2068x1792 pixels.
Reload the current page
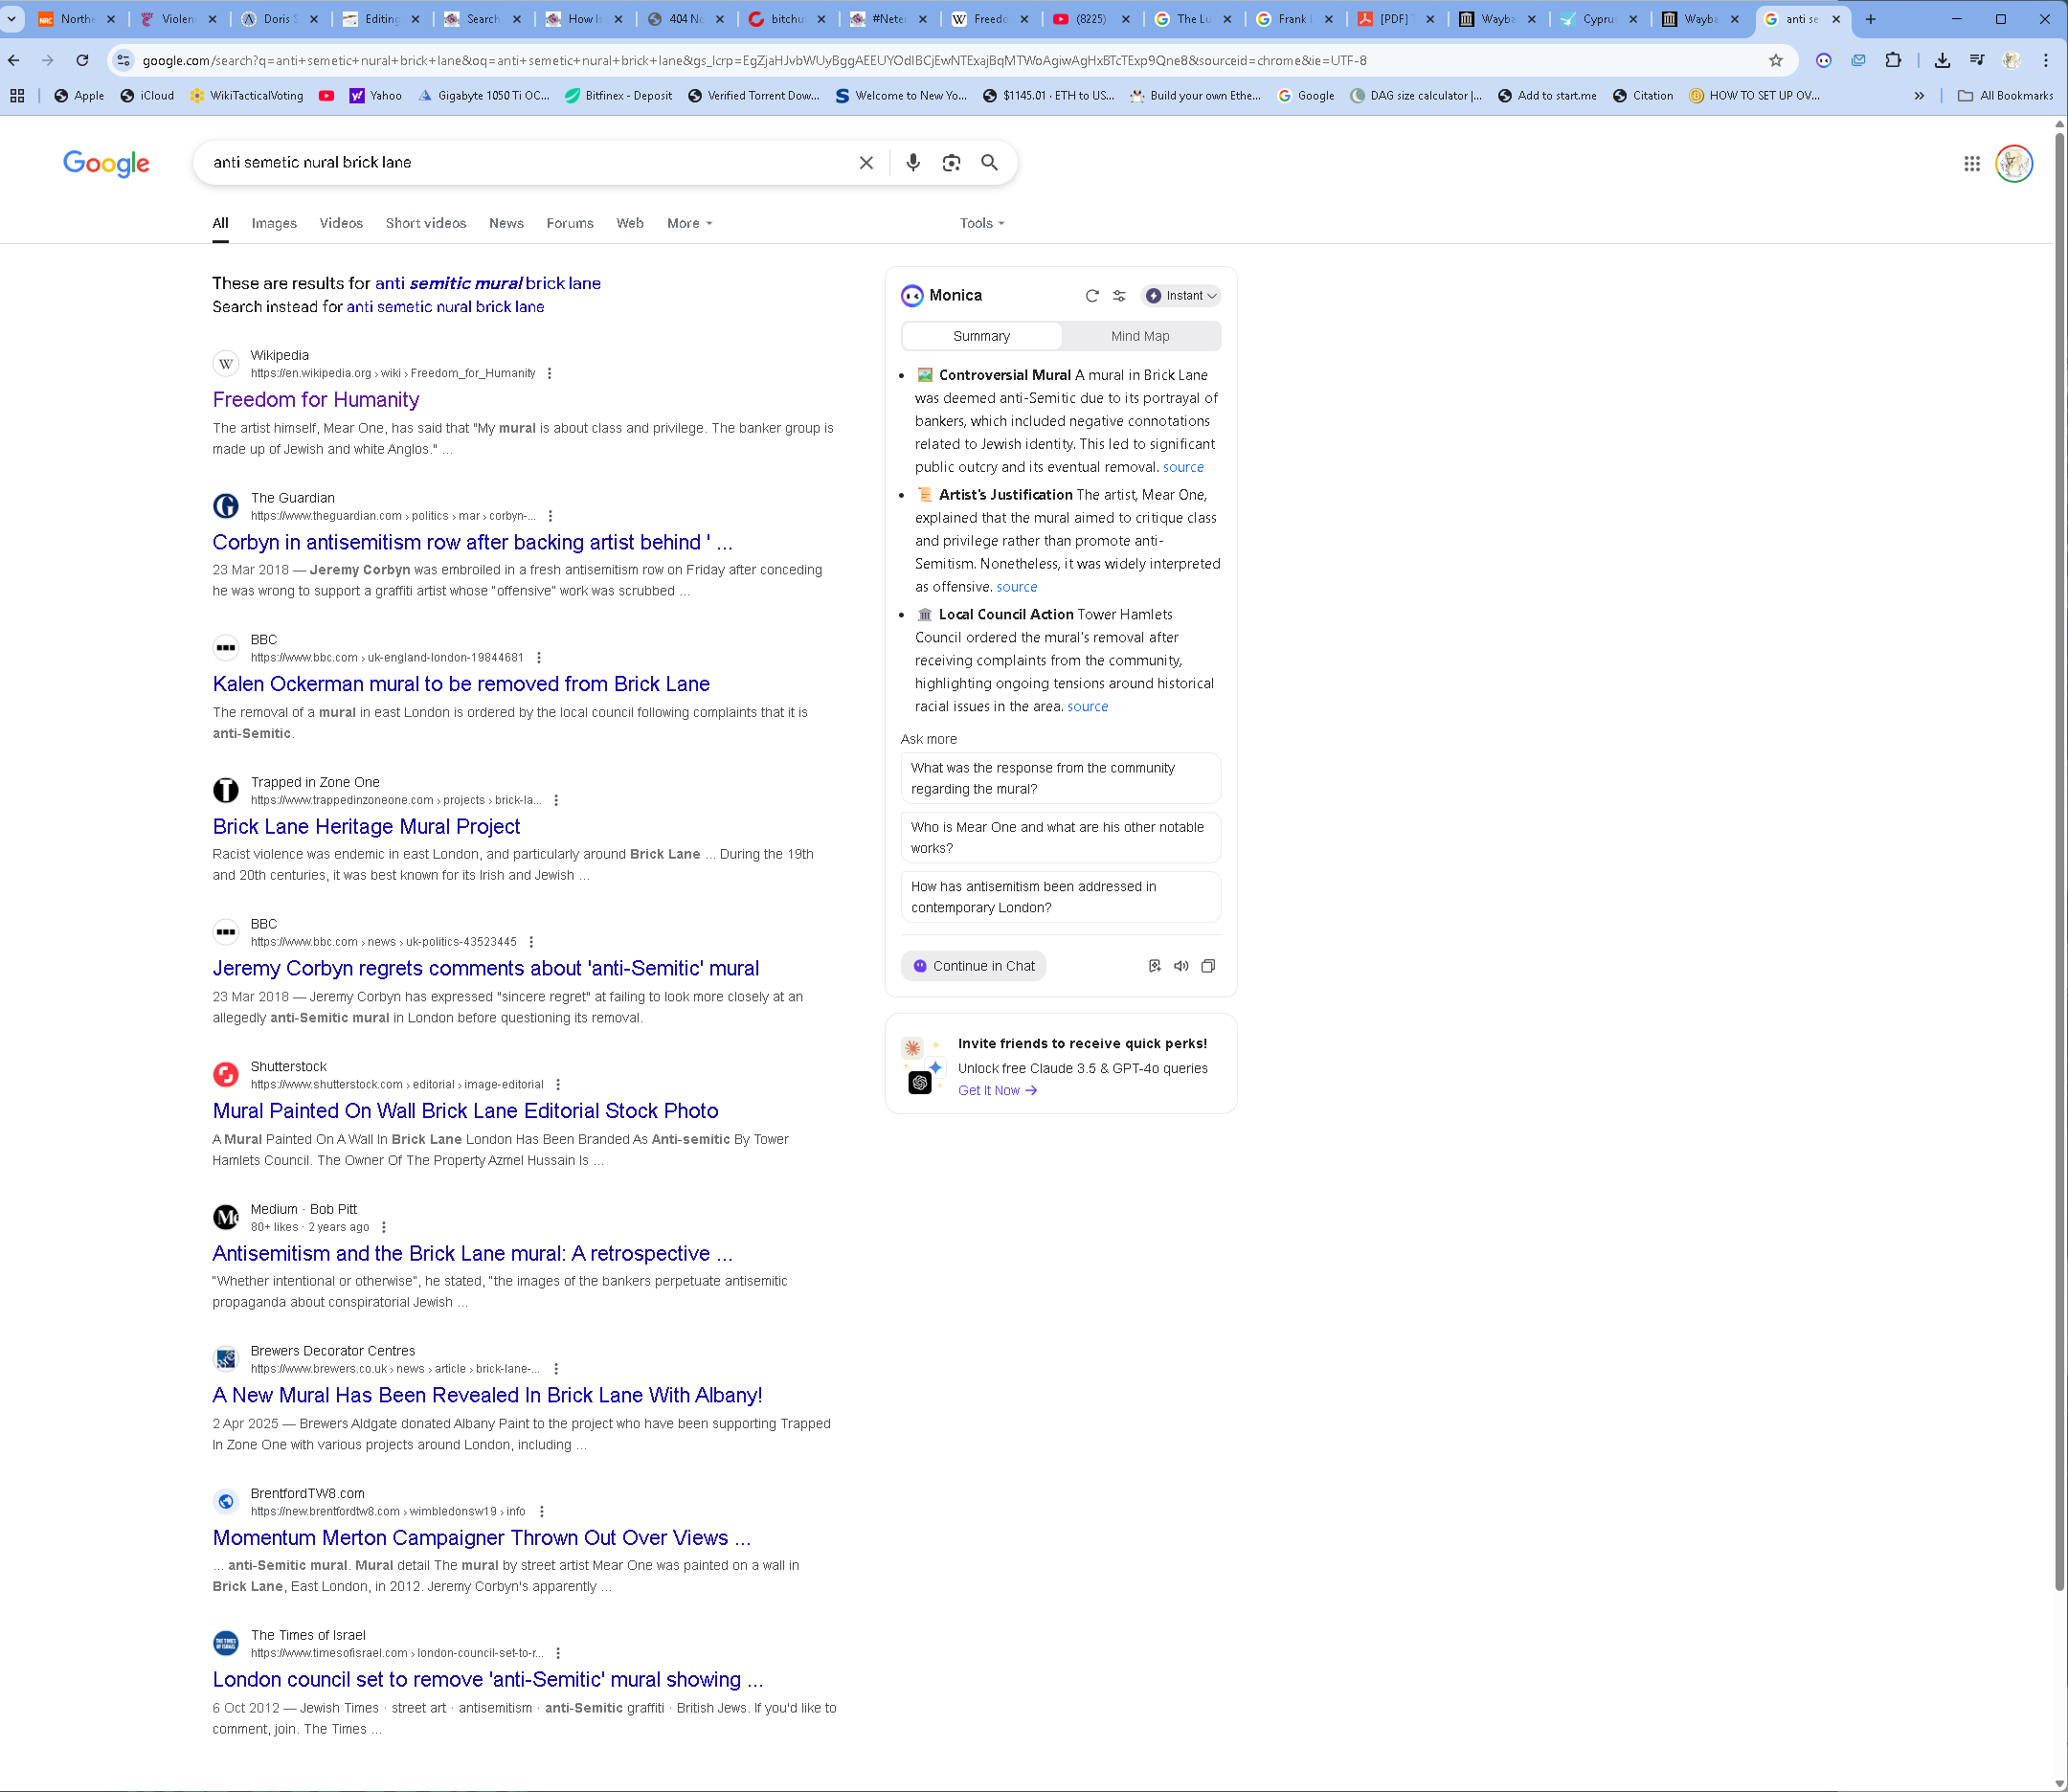pos(82,61)
